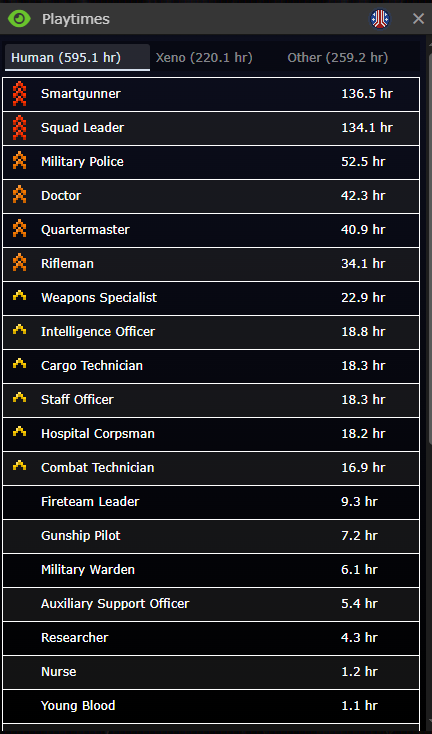
Task: Click the yellow rank icon next to Intelligence Officer
Action: pos(19,330)
